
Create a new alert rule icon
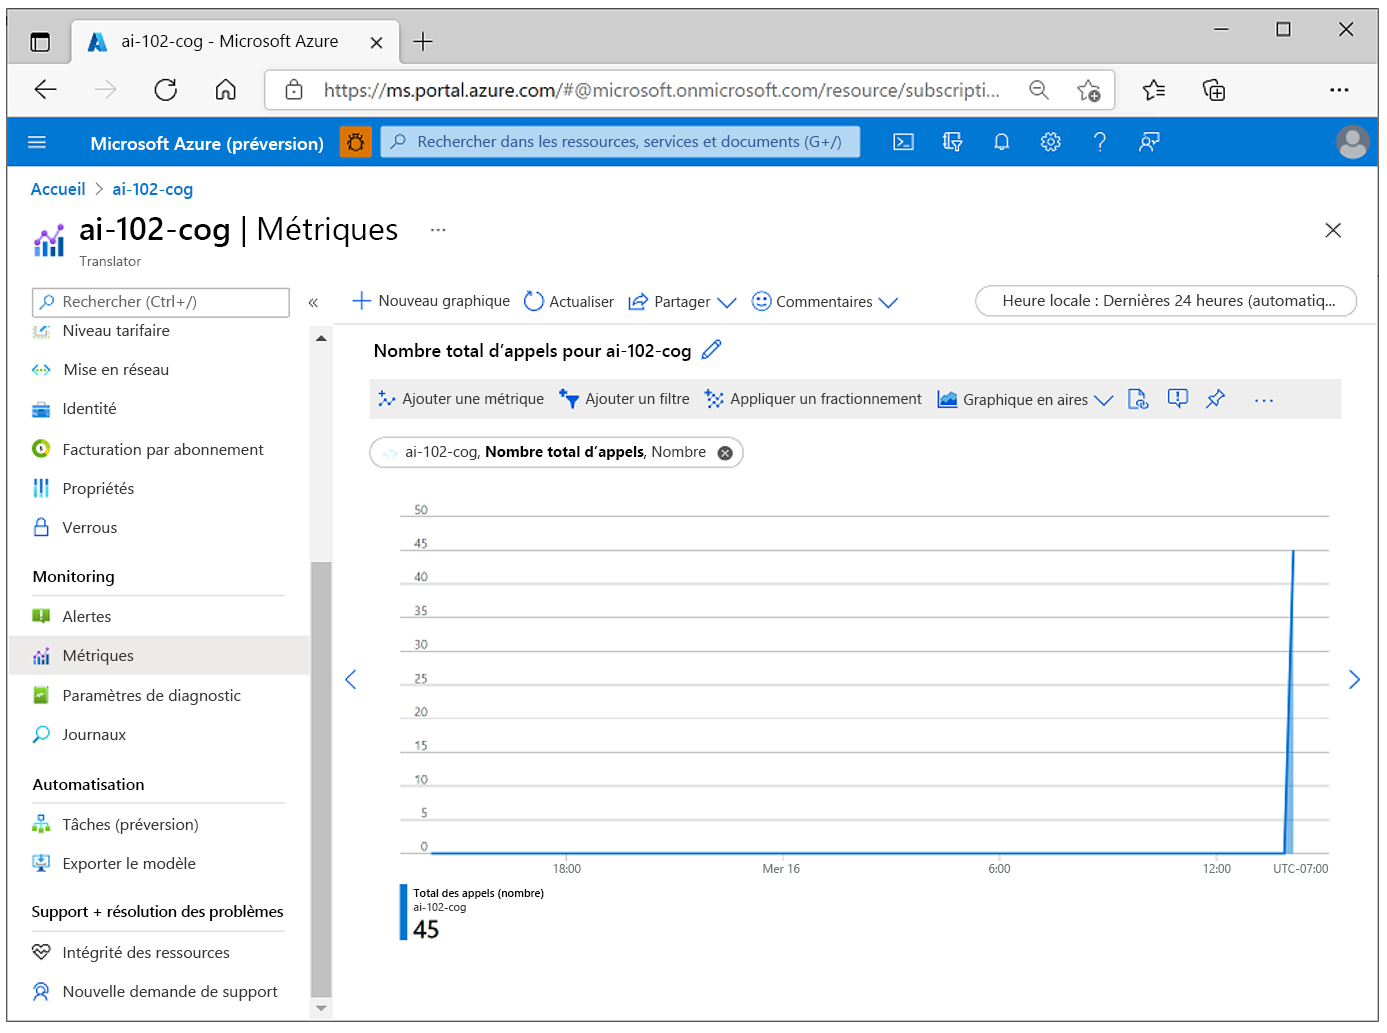(x=1178, y=399)
